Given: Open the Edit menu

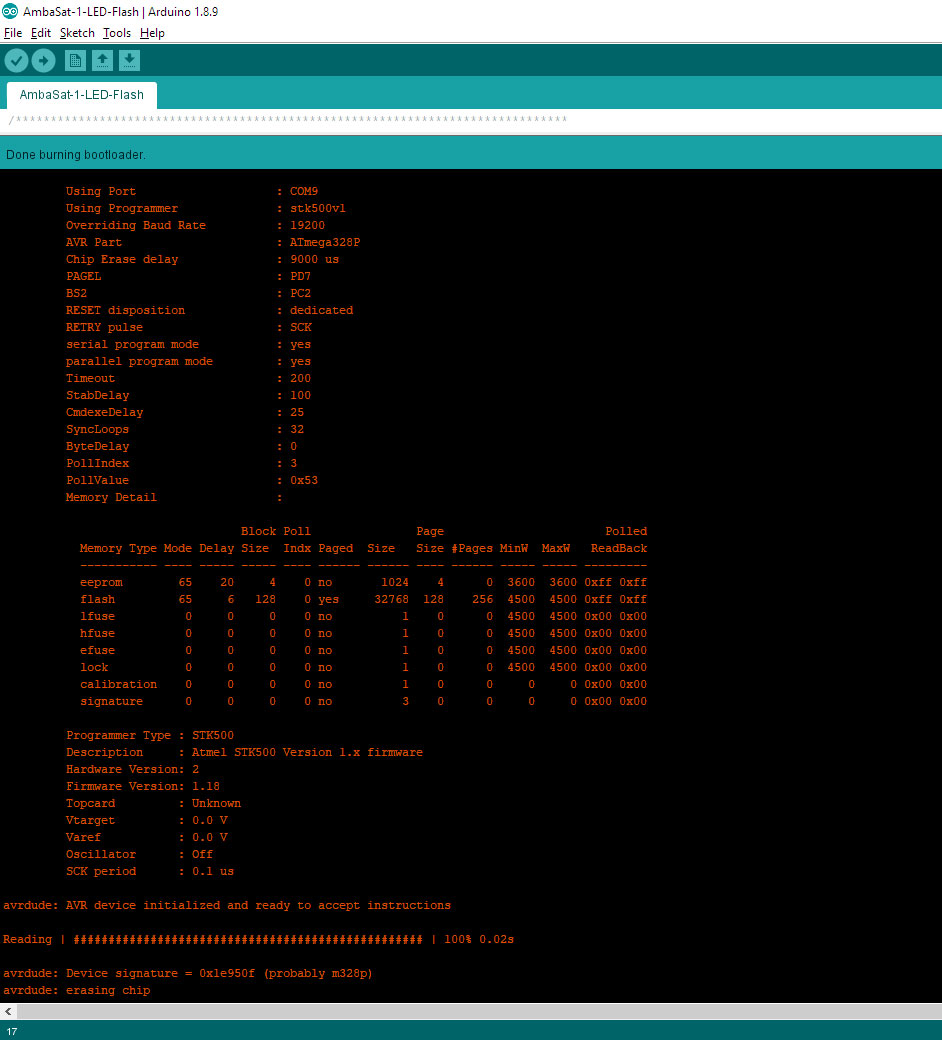Looking at the screenshot, I should 41,33.
